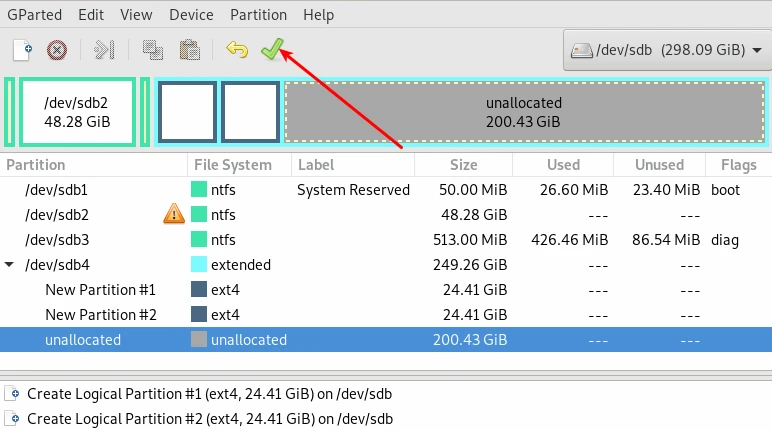Select the unallocated 200.43 GiB block in disk map
Screen dimensions: 772x430
524,112
